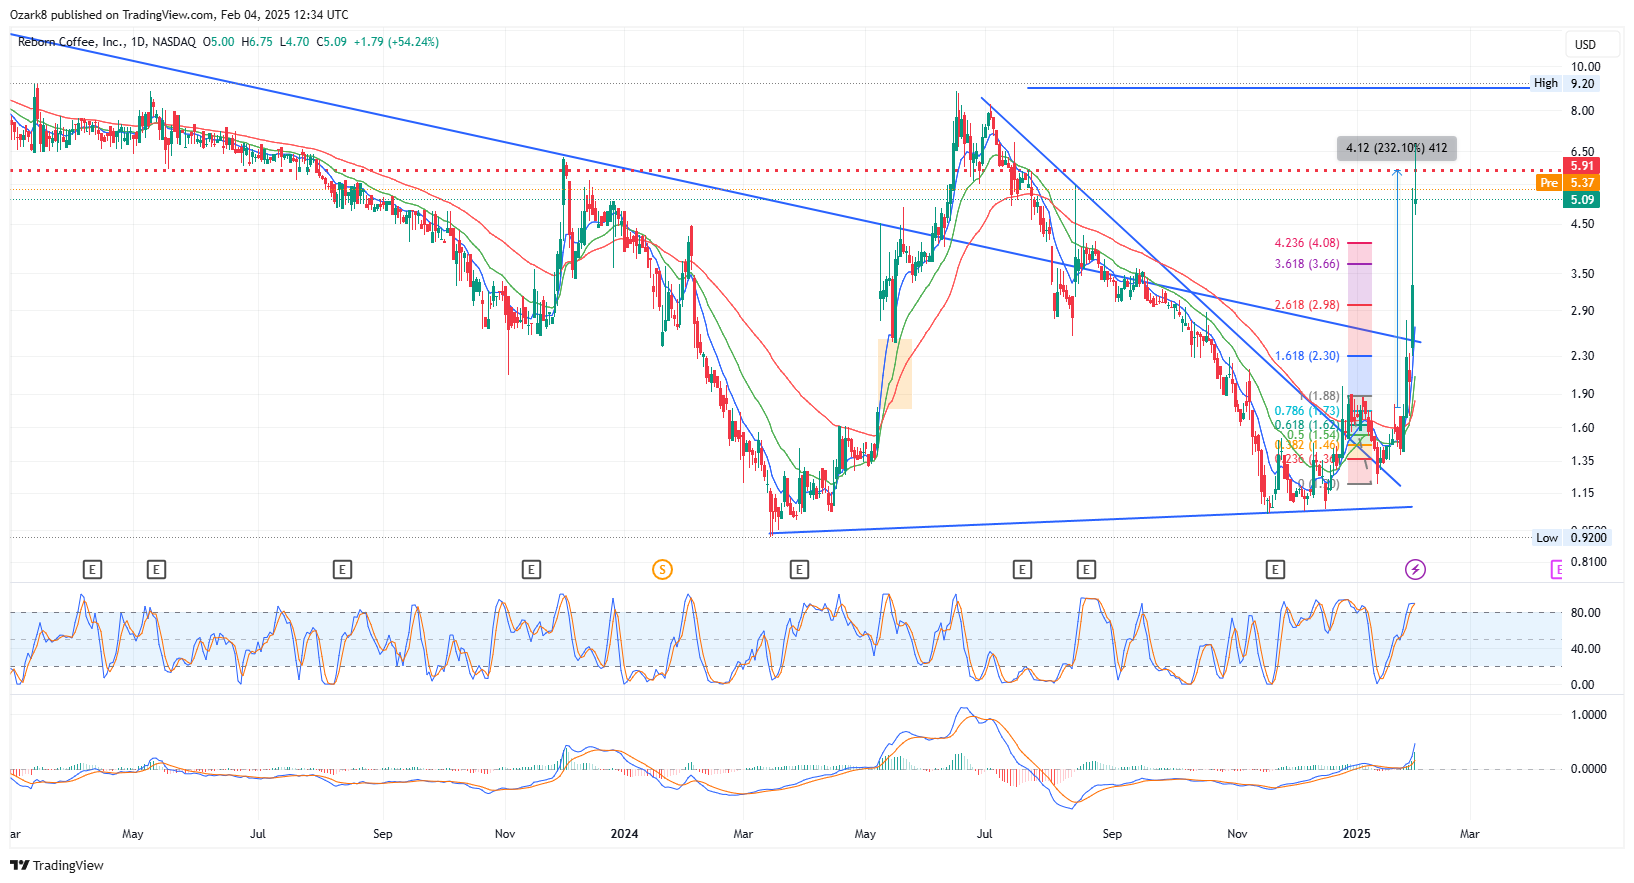This screenshot has width=1634, height=883.
Task: Click the orange stock split S marker
Action: (662, 570)
